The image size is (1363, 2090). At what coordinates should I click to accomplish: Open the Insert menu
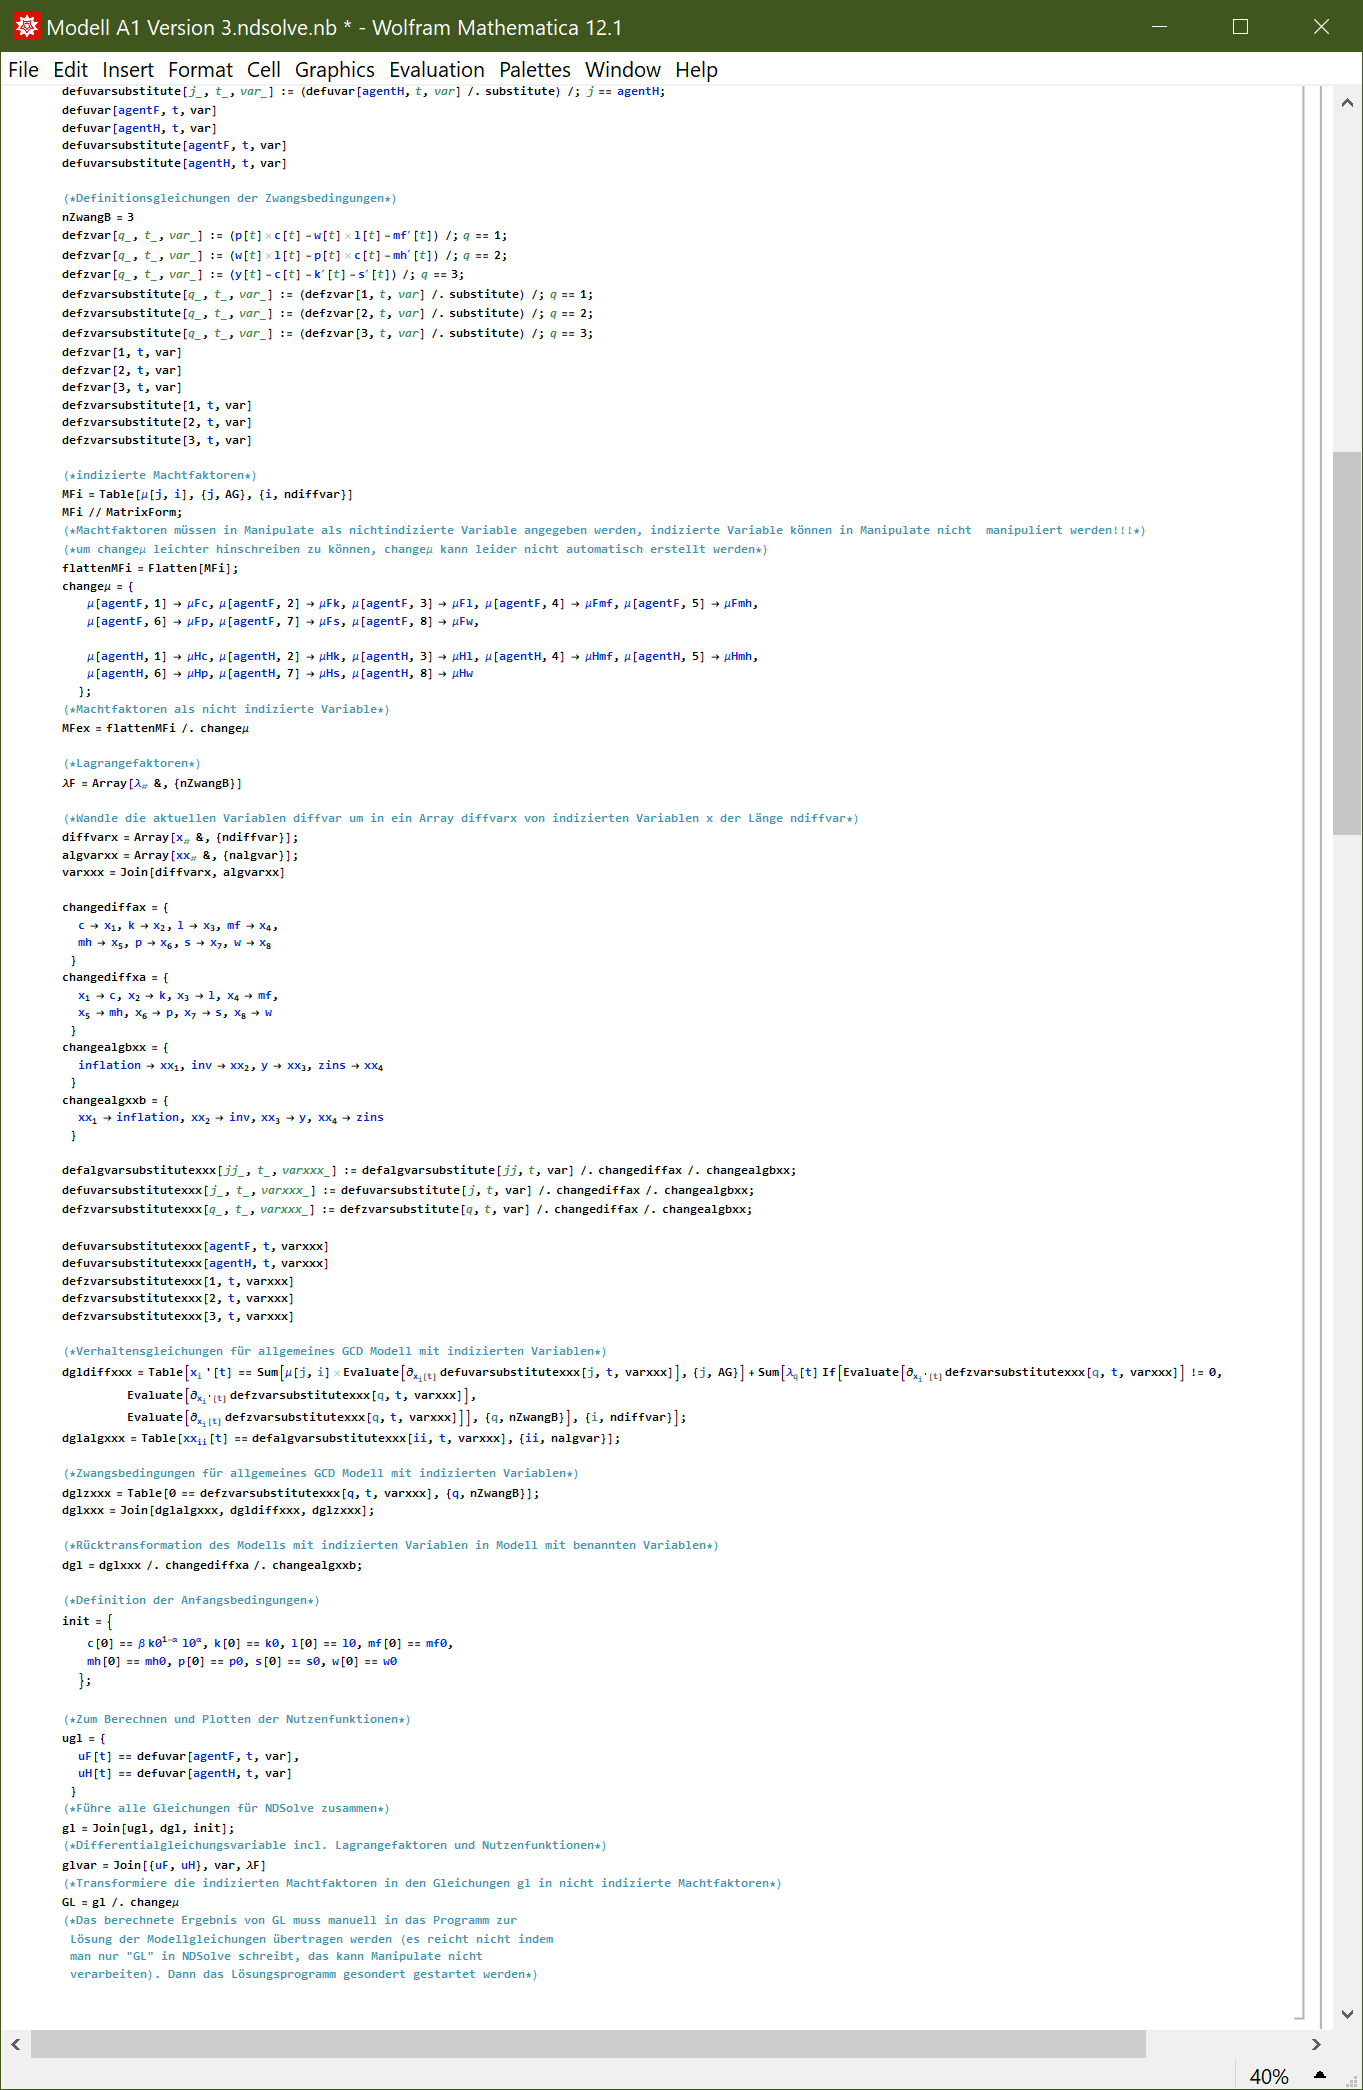[128, 70]
